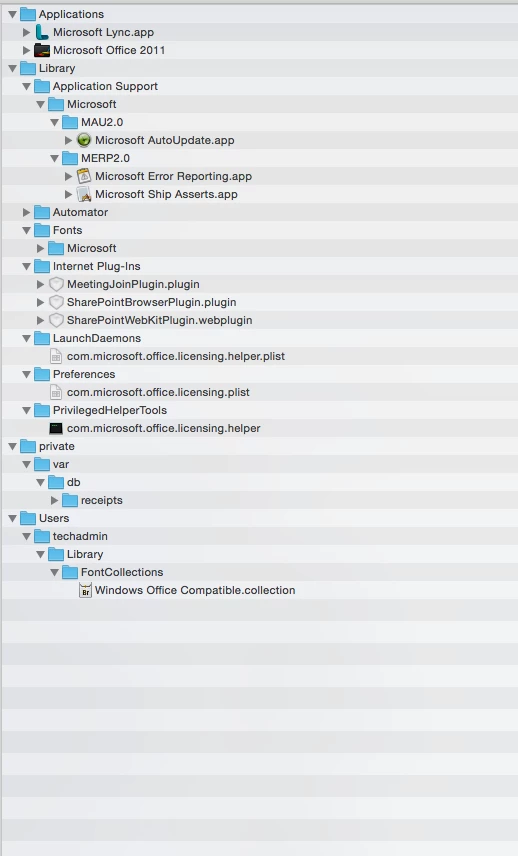Expand the Automator folder

(x=26, y=212)
